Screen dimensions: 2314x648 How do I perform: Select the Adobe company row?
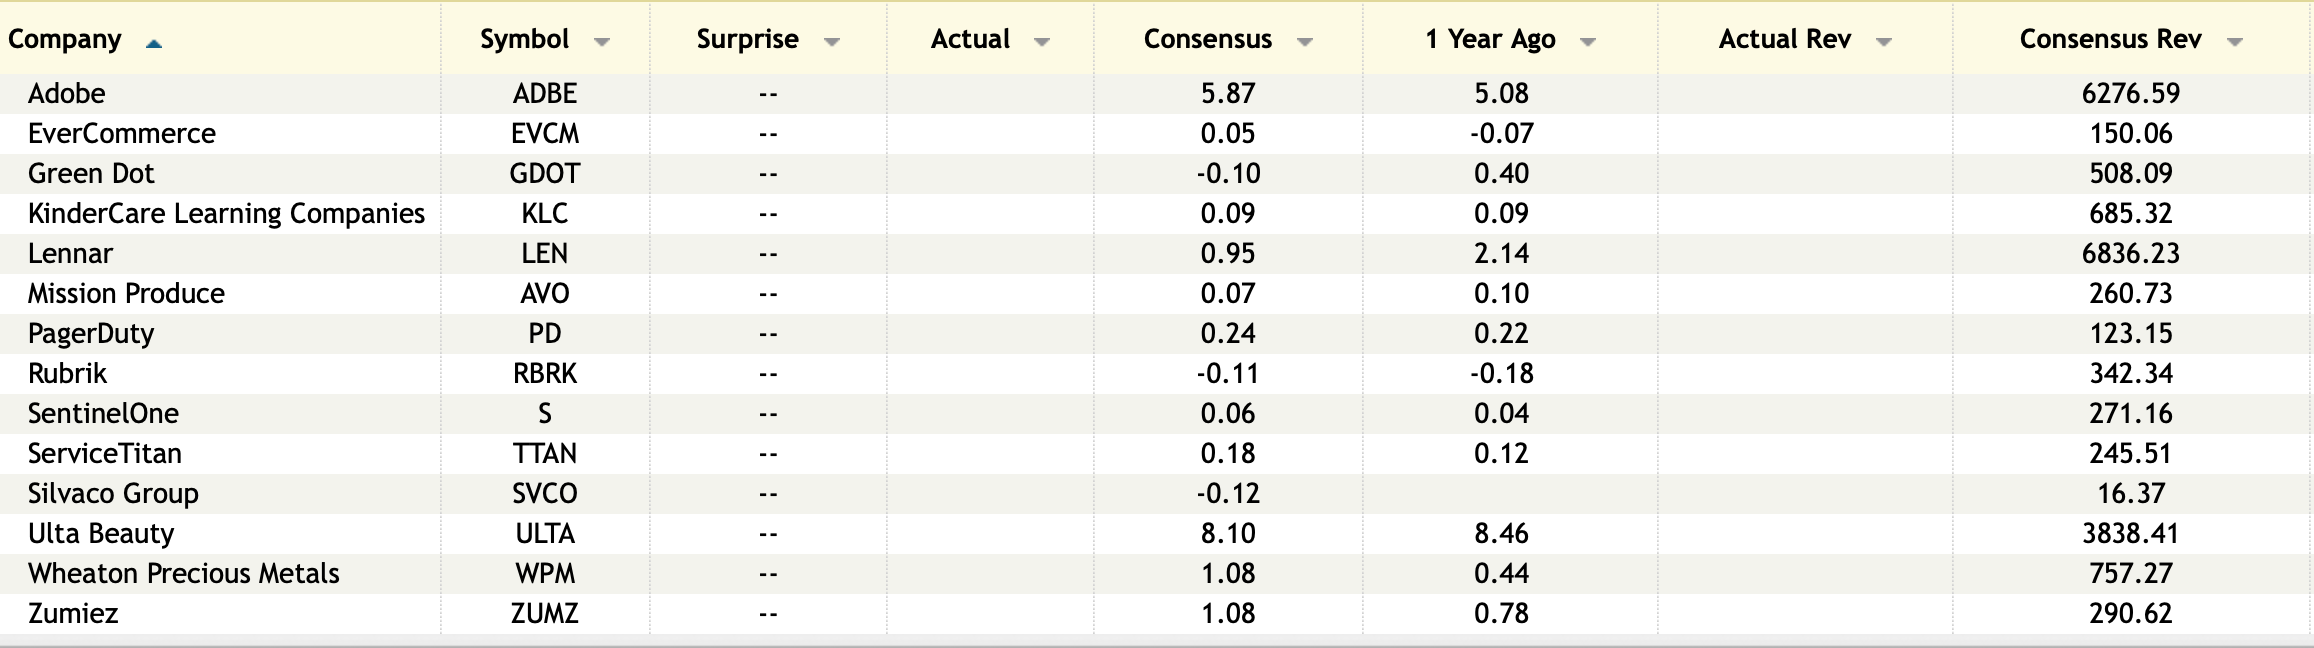(67, 93)
